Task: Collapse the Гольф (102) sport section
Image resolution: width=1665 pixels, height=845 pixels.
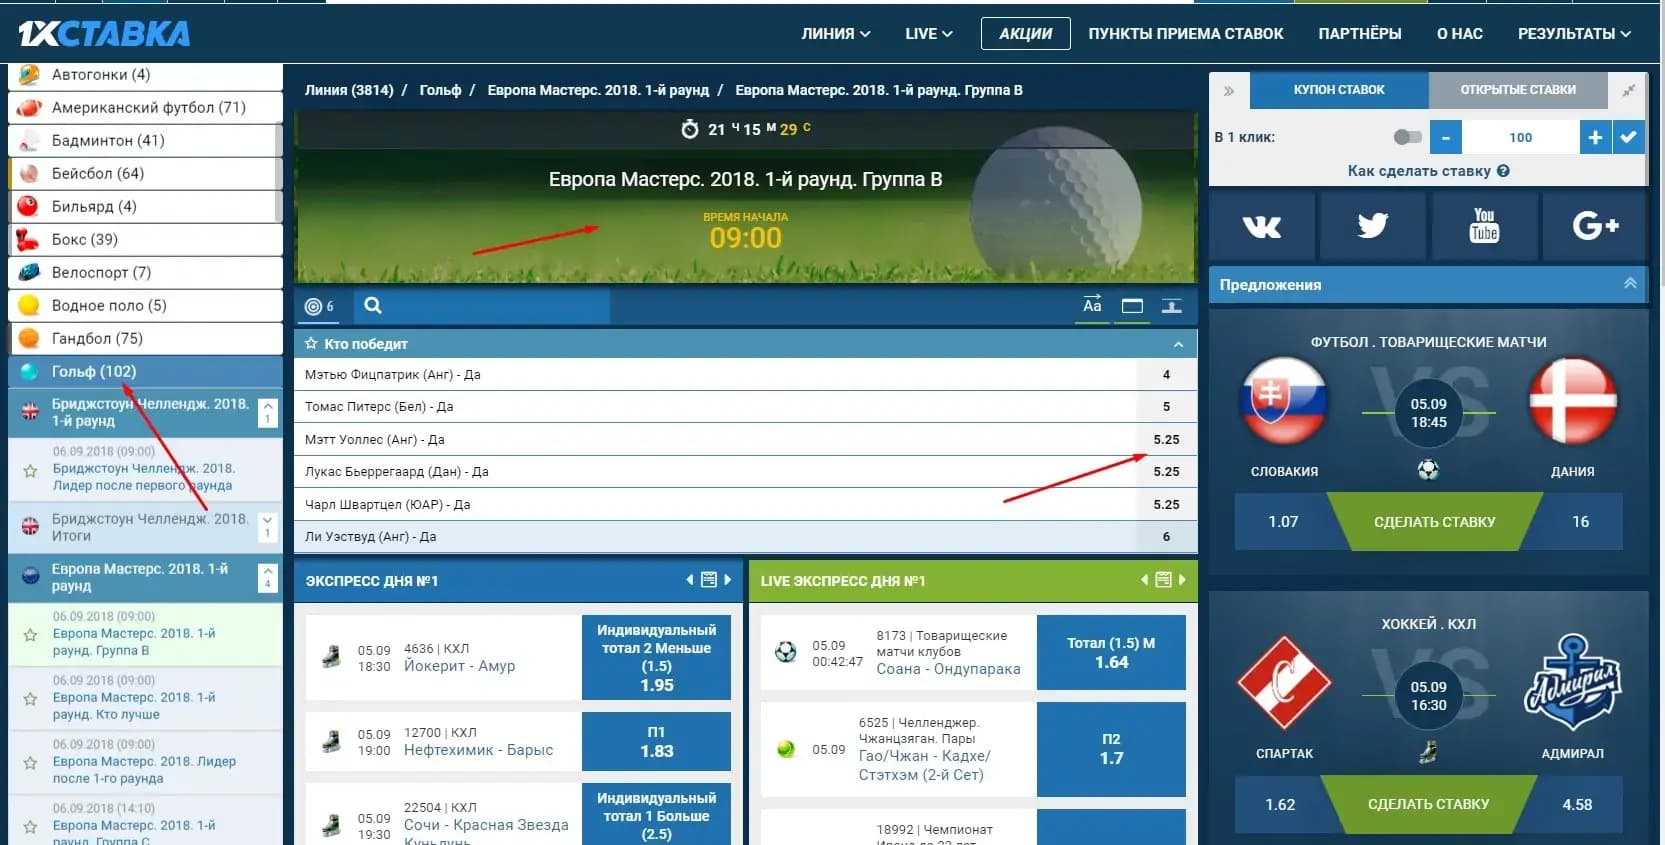Action: coord(145,372)
